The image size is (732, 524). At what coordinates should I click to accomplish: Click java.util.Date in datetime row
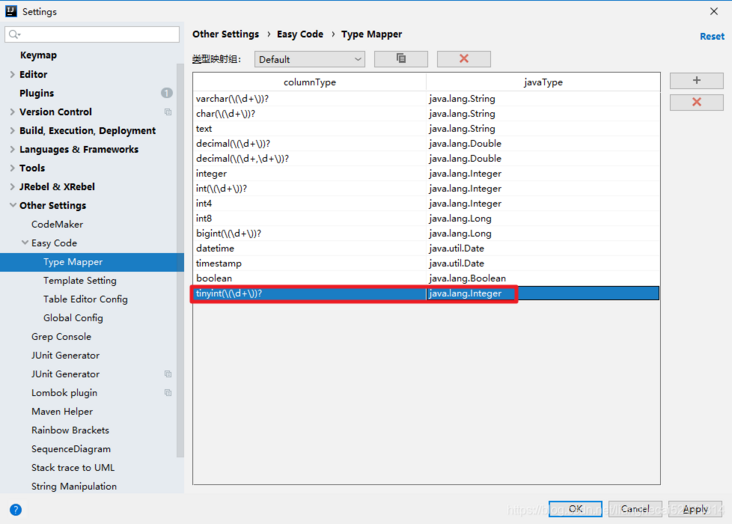(543, 248)
